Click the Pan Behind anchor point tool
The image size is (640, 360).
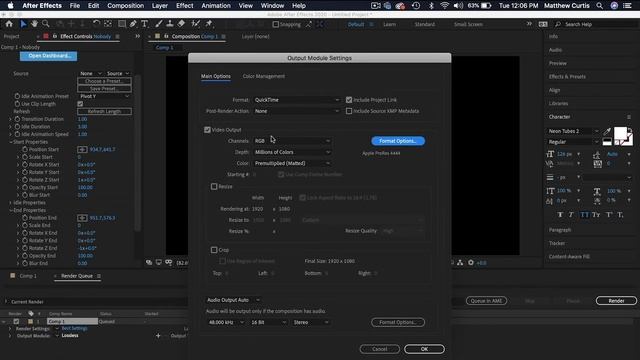point(108,24)
